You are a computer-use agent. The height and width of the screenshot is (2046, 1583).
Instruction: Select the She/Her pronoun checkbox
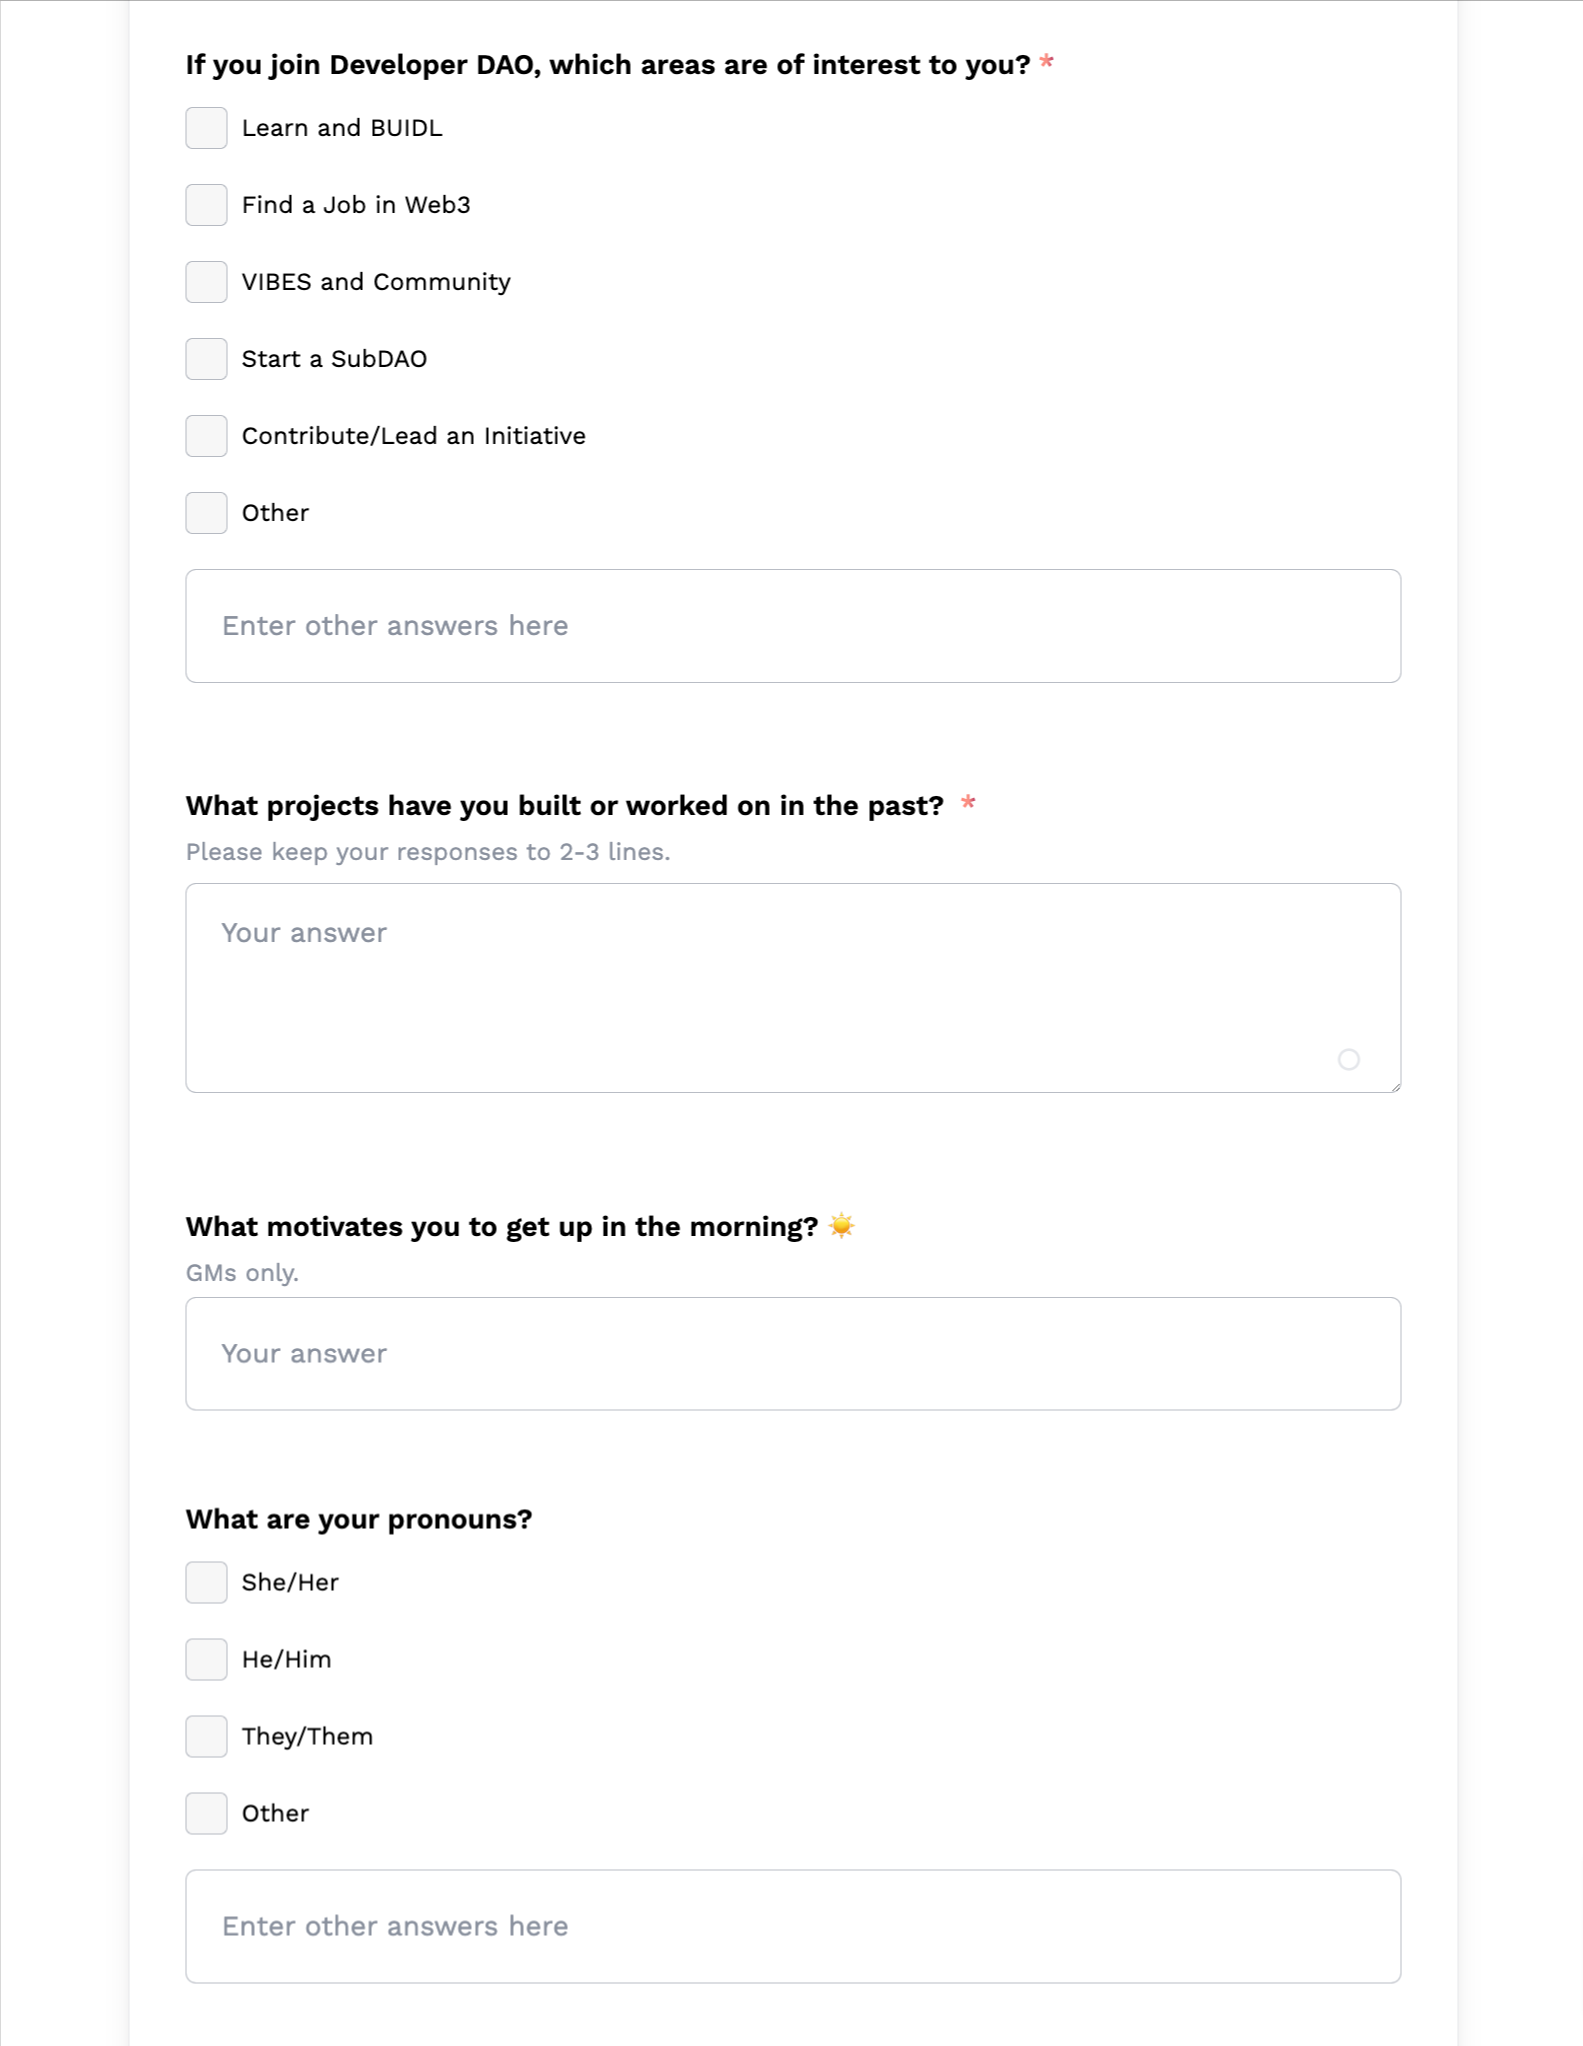(206, 1583)
